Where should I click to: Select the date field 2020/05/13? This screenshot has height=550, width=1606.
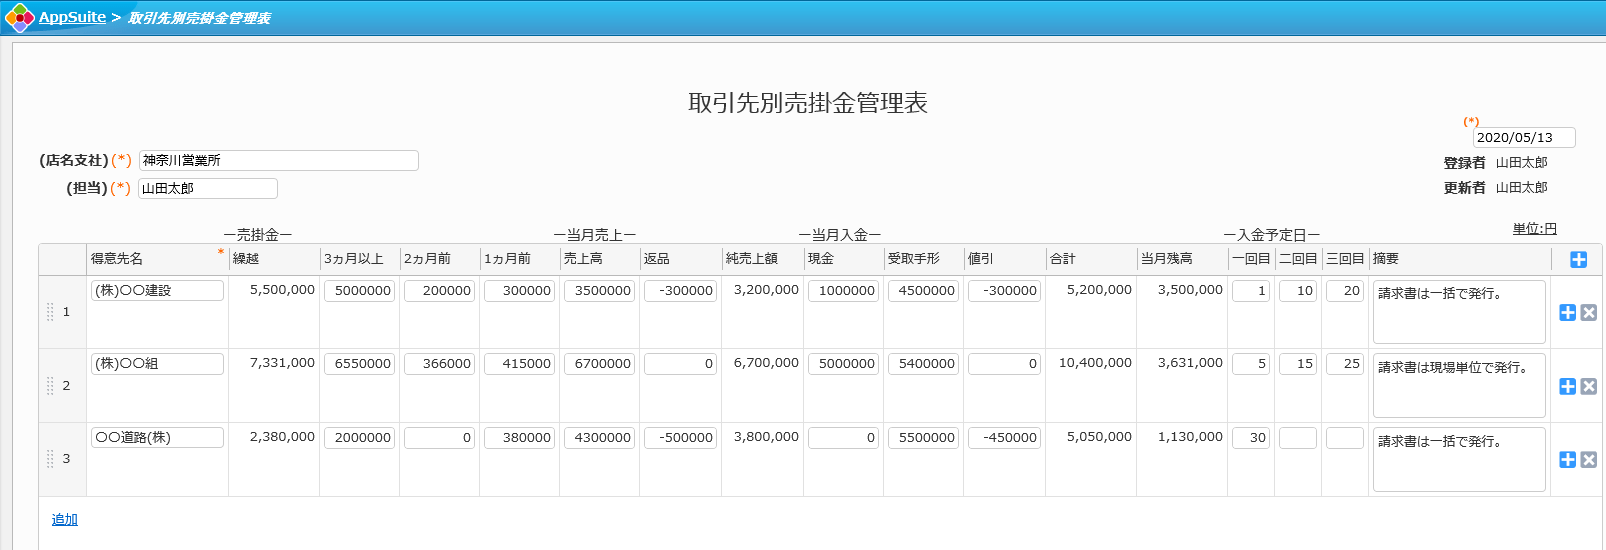pos(1523,138)
